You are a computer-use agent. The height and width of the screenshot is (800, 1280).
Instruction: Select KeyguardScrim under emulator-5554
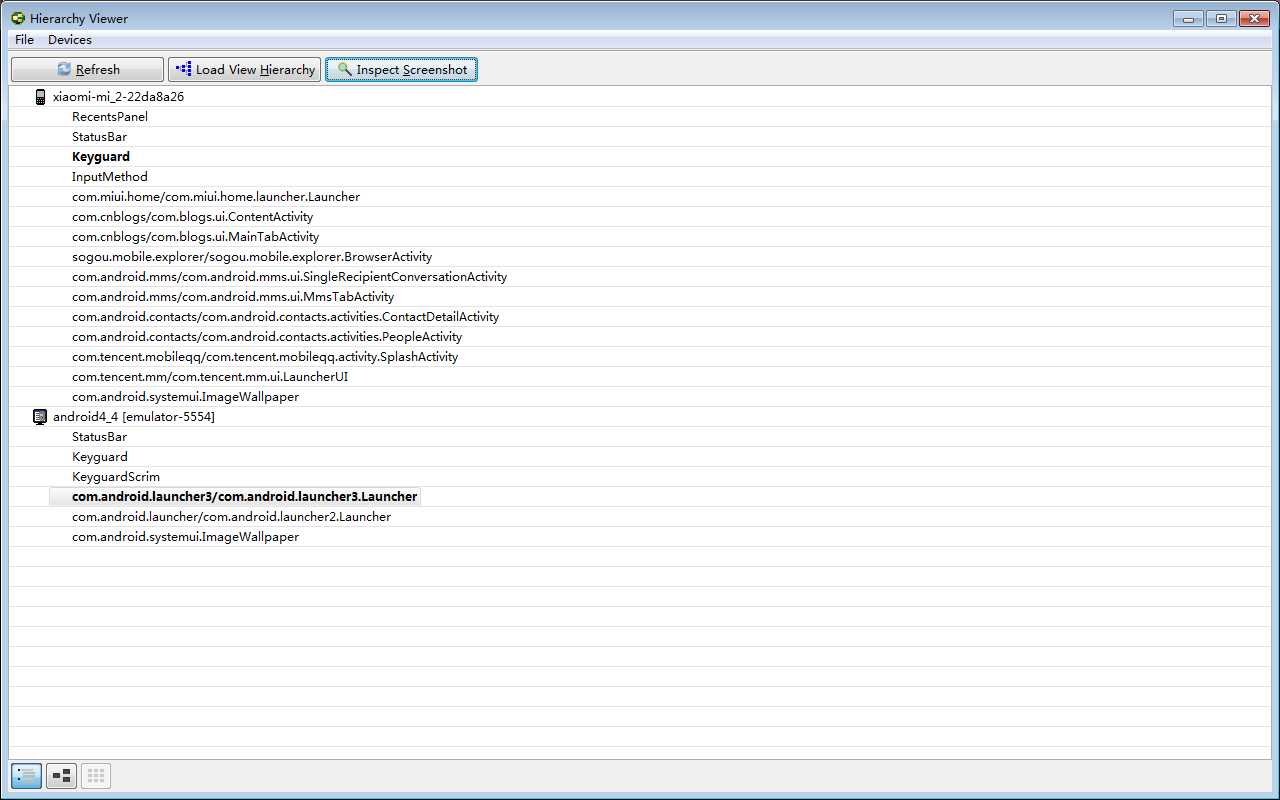(116, 477)
